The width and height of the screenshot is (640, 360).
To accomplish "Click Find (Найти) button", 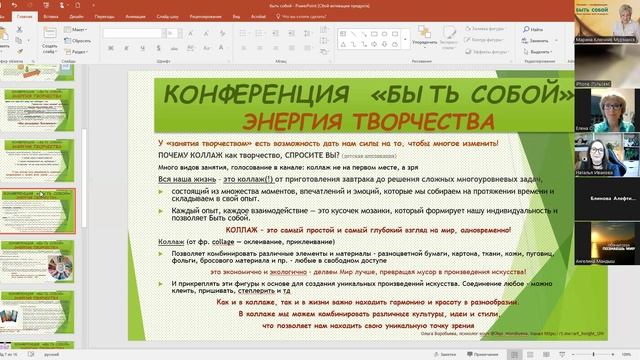I will (533, 29).
